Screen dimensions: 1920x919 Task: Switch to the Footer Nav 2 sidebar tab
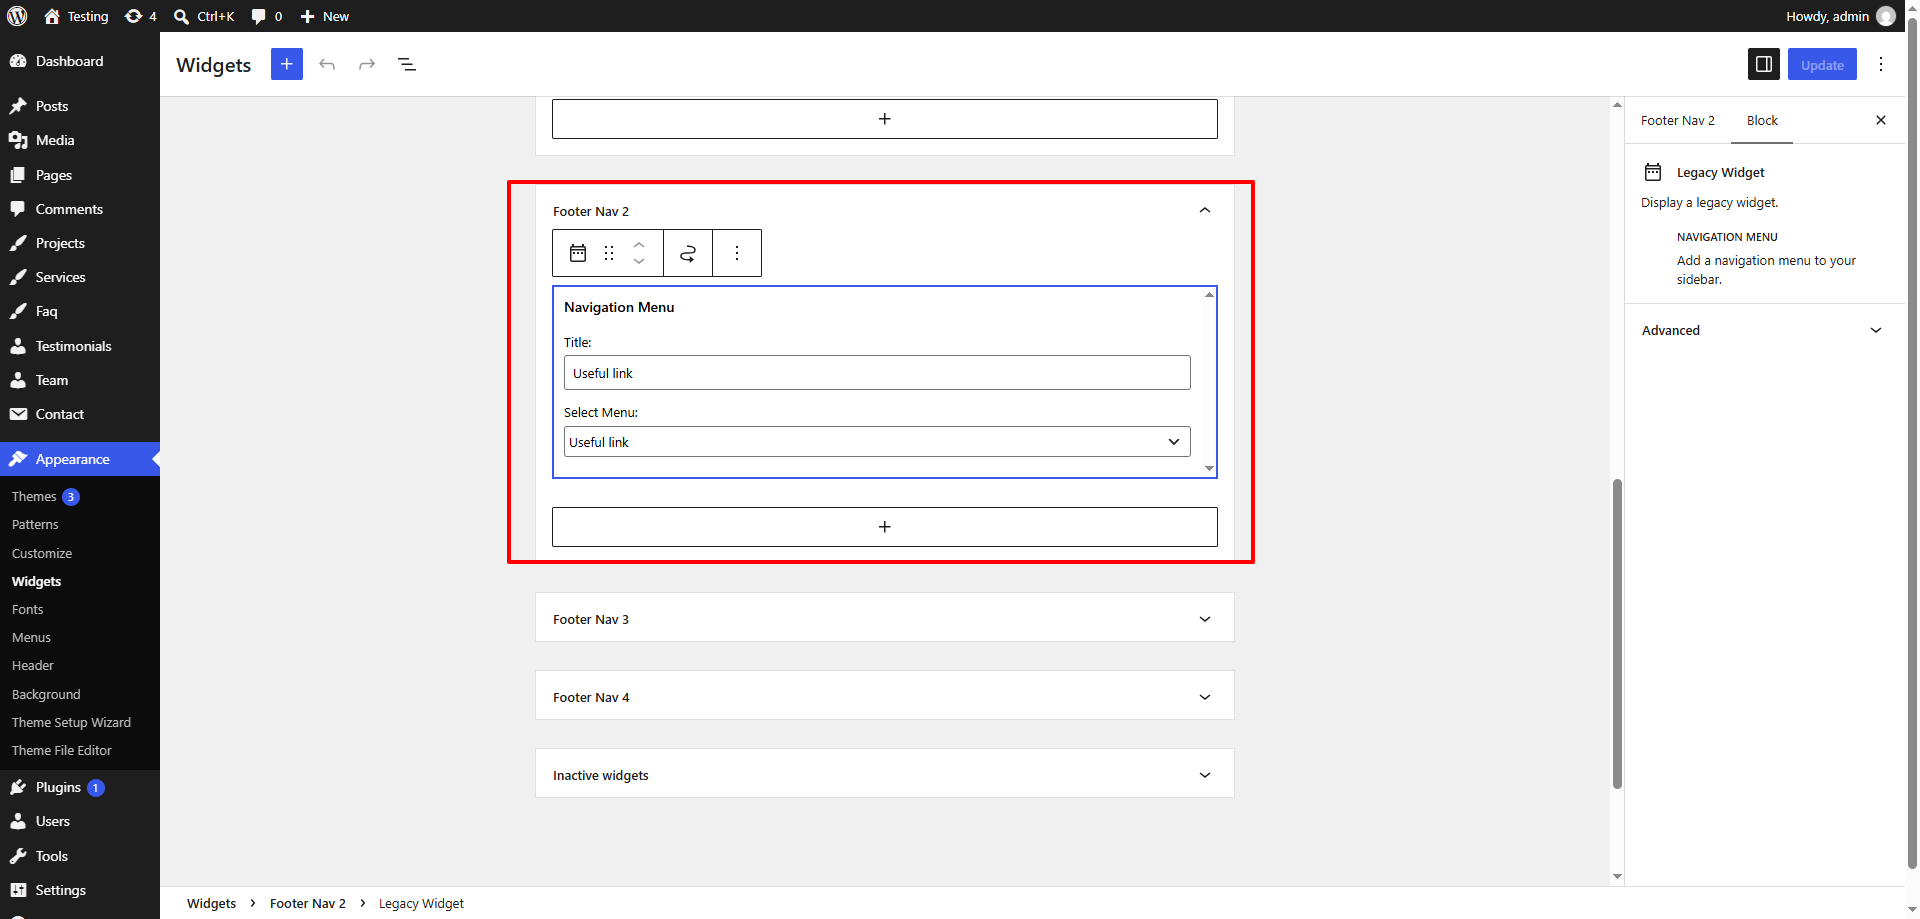tap(1678, 120)
